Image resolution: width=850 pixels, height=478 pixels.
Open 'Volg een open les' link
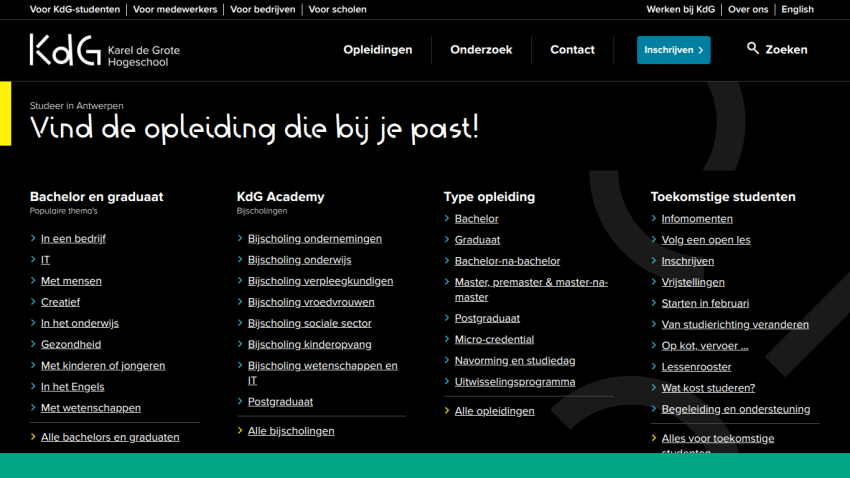(x=706, y=240)
